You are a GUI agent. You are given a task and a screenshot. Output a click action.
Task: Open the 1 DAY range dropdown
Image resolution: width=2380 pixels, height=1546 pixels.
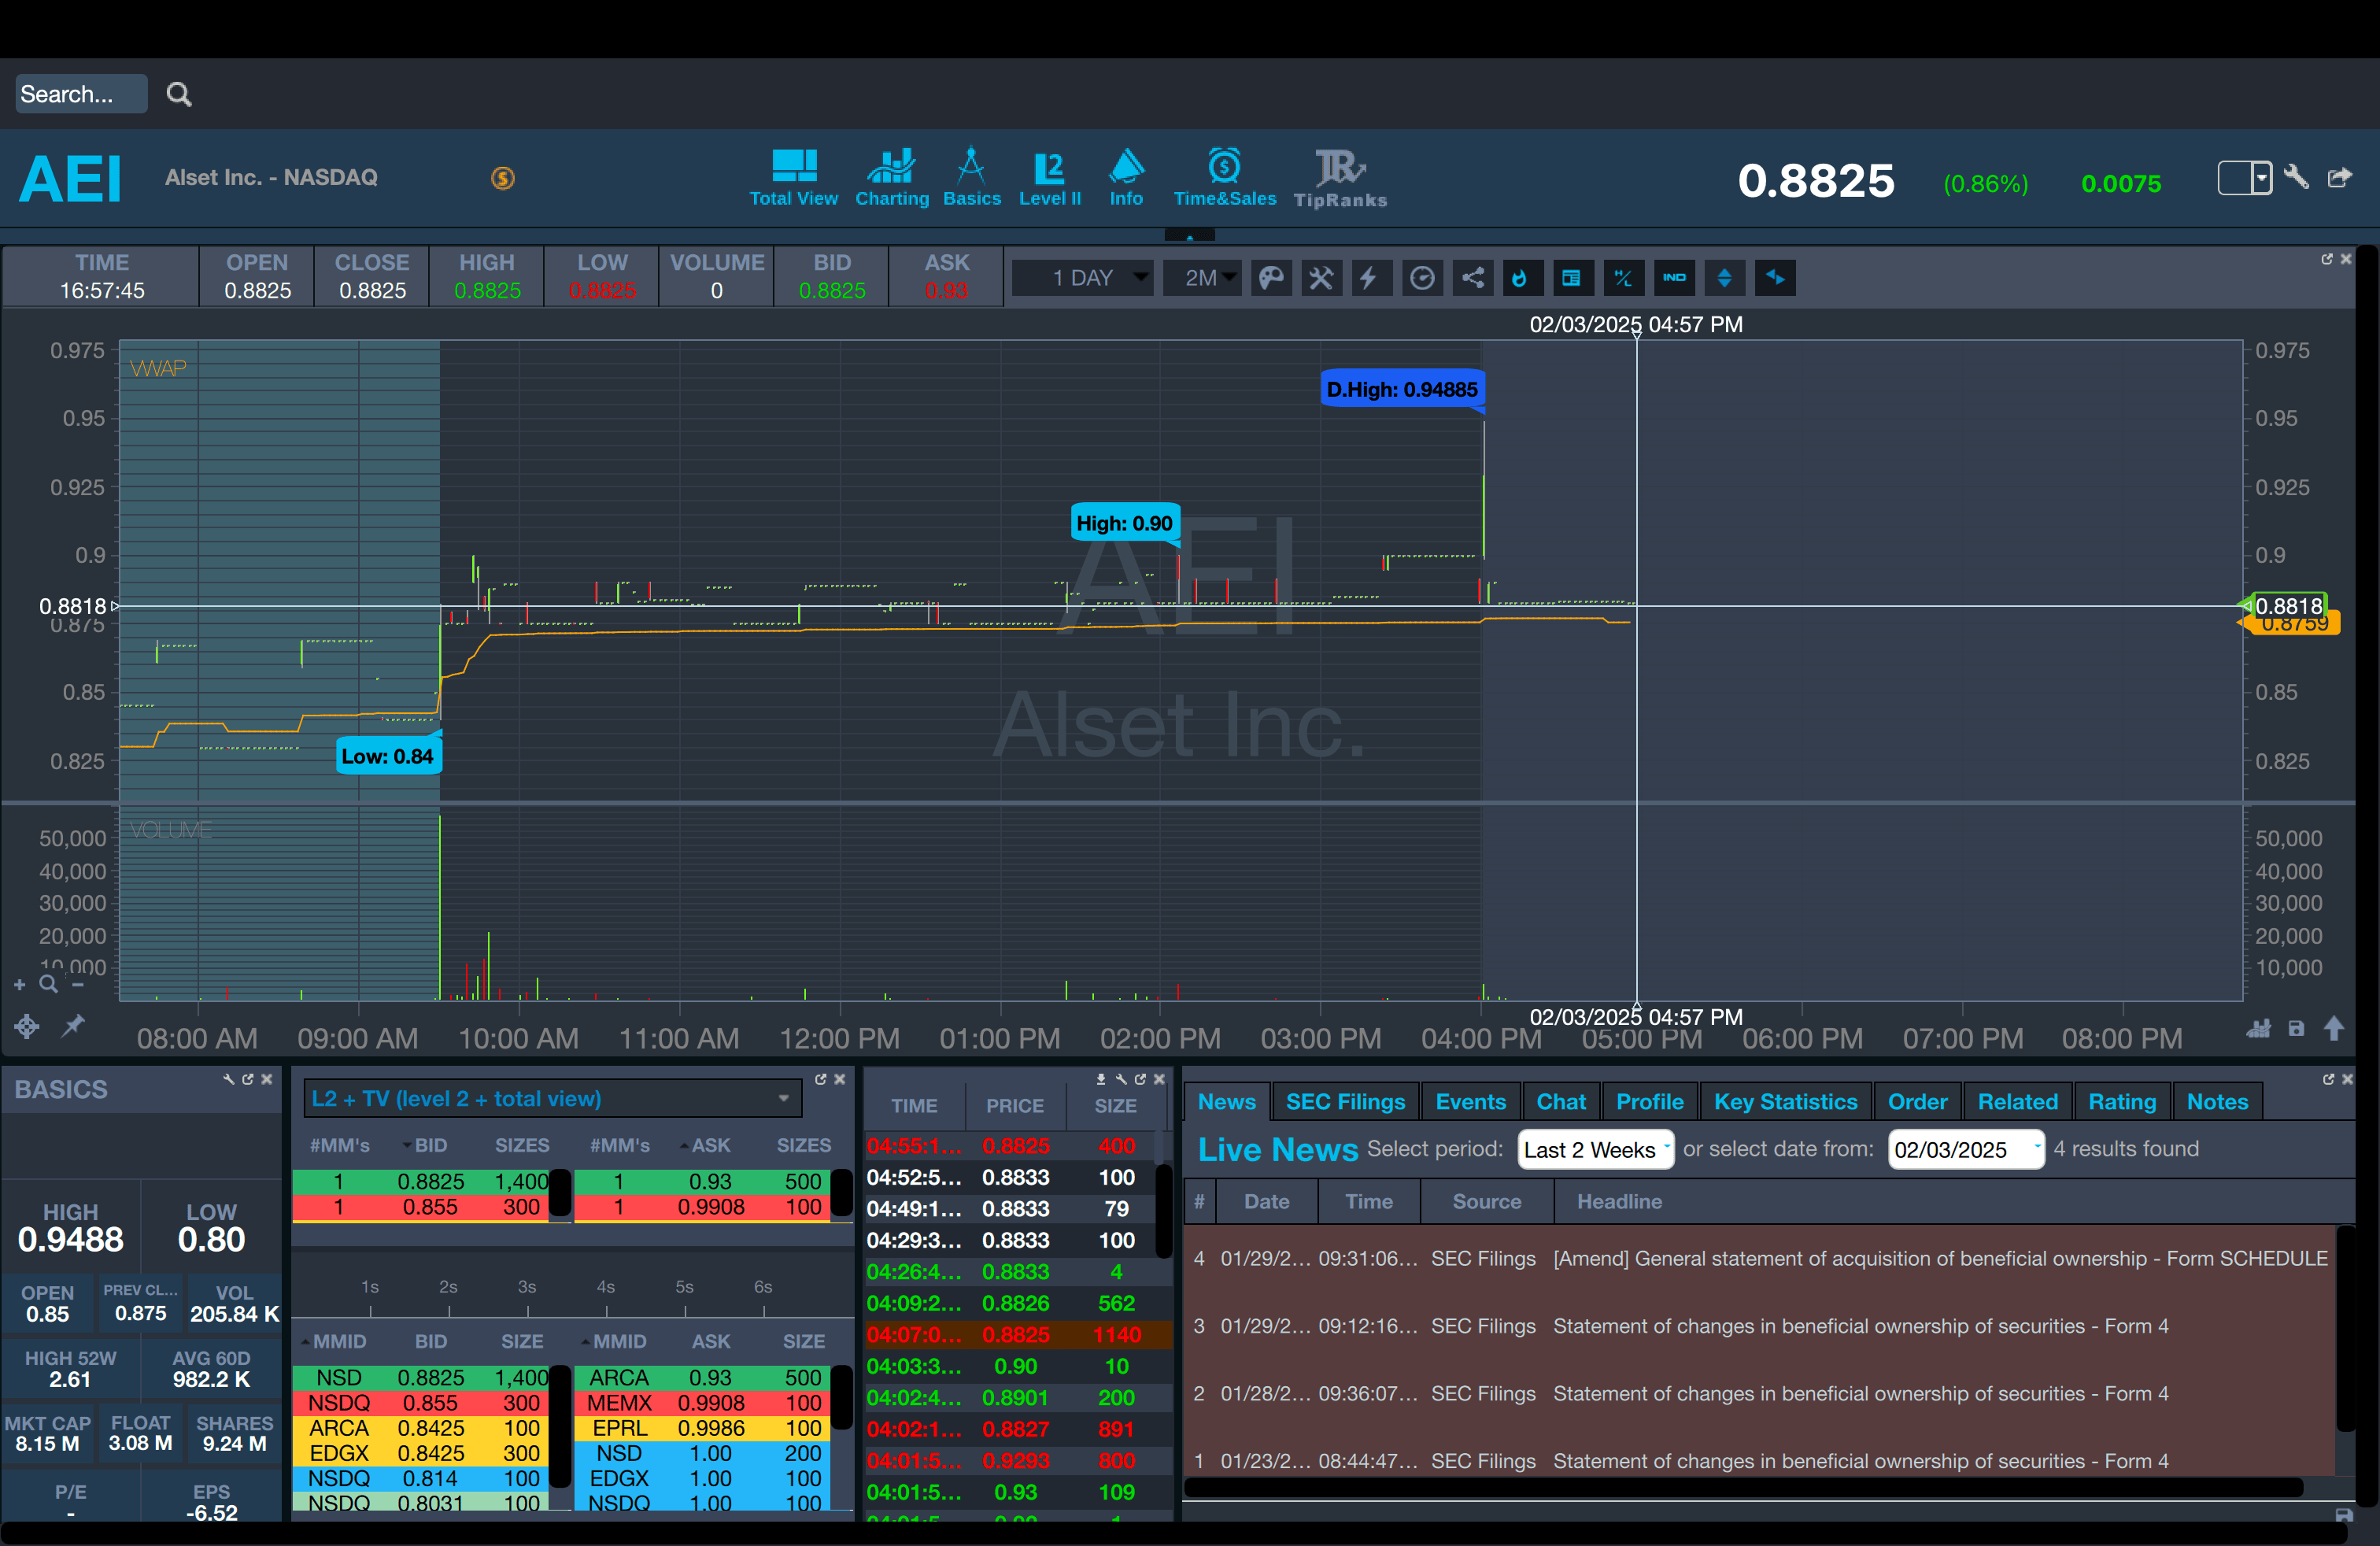tap(1083, 278)
